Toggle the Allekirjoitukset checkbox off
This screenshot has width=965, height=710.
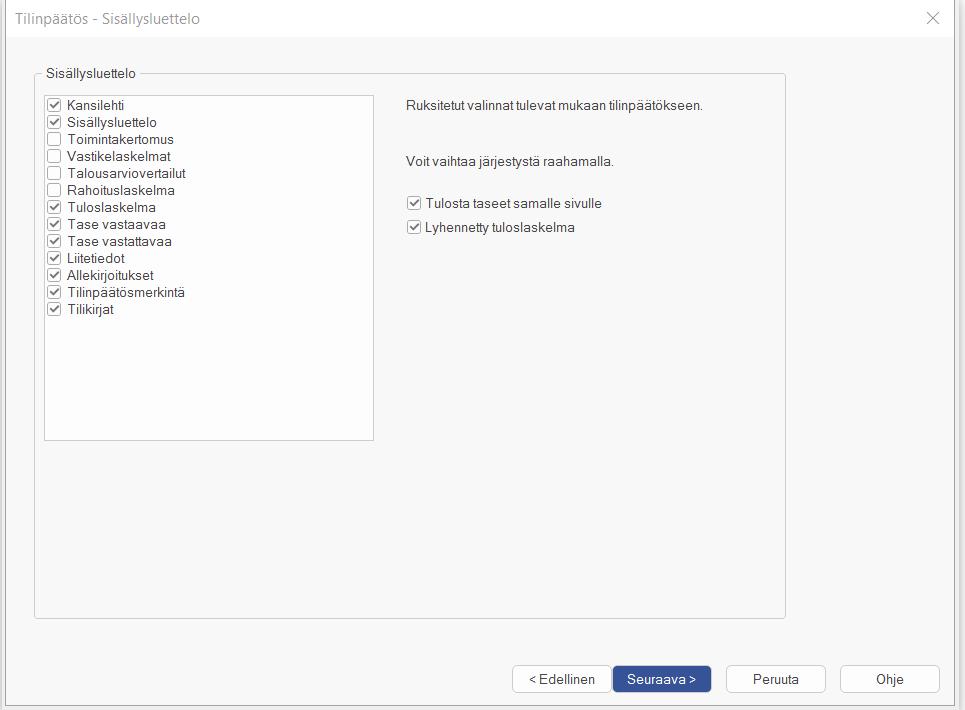pyautogui.click(x=55, y=275)
